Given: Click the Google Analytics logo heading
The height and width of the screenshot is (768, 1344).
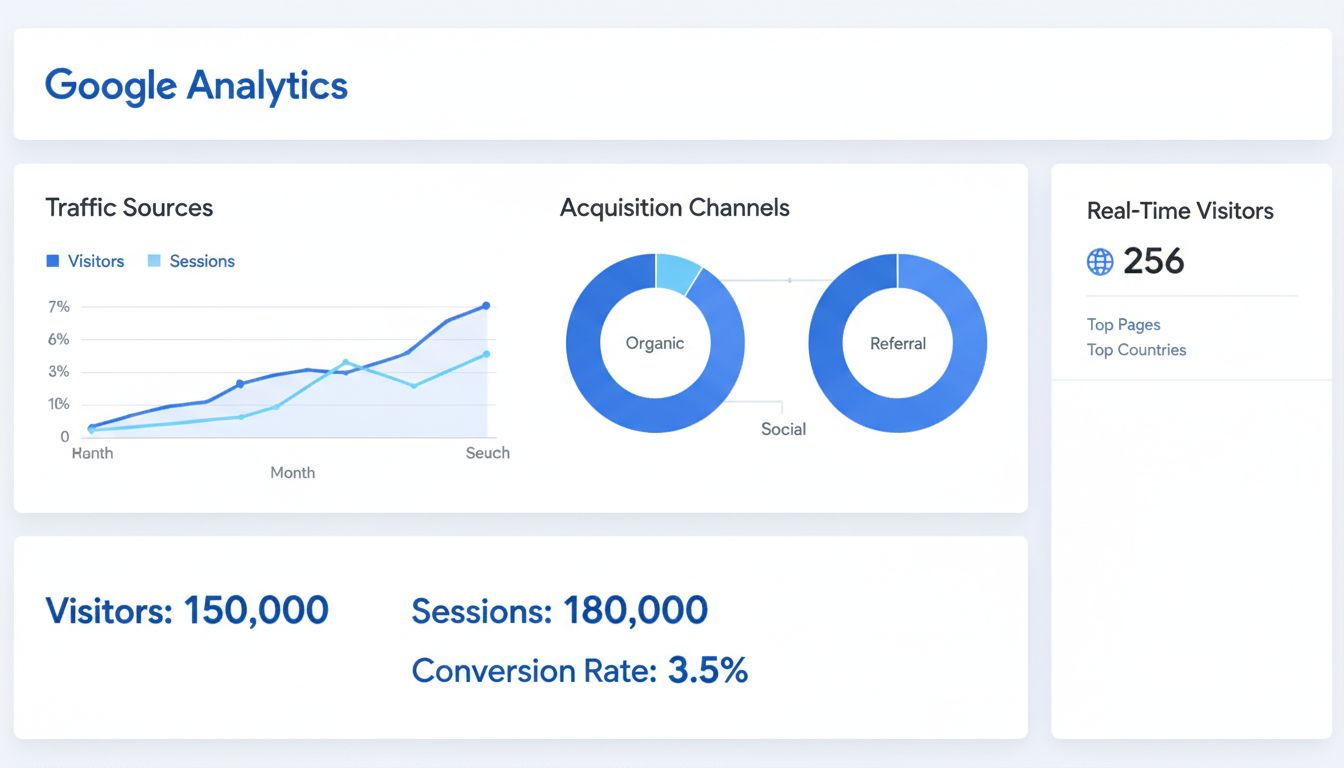Looking at the screenshot, I should tap(195, 86).
